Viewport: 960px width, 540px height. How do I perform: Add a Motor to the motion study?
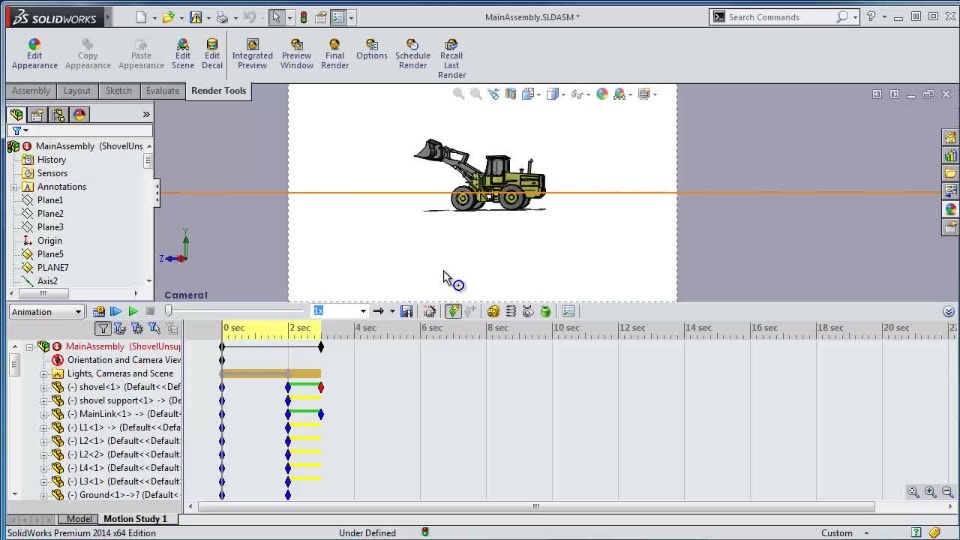coord(493,311)
